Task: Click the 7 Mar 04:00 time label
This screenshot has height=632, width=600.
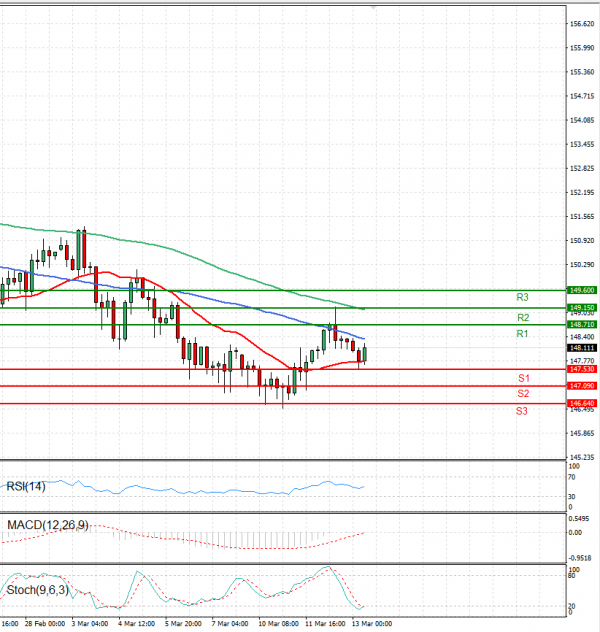Action: [x=230, y=624]
